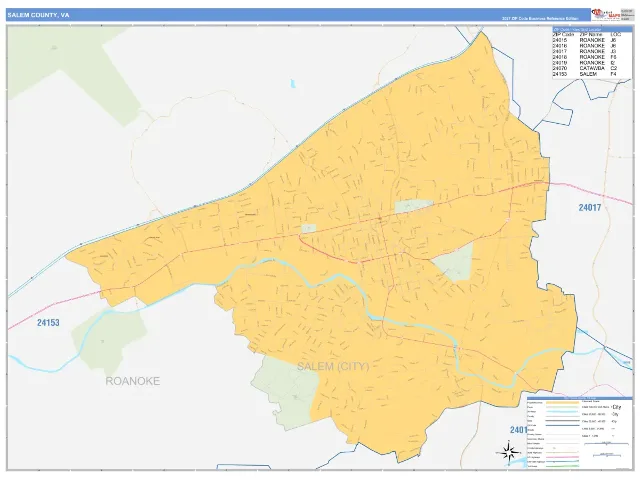Screen dimensions: 640x480
Task: Select the SALEM row in ZIP table
Action: [x=584, y=74]
